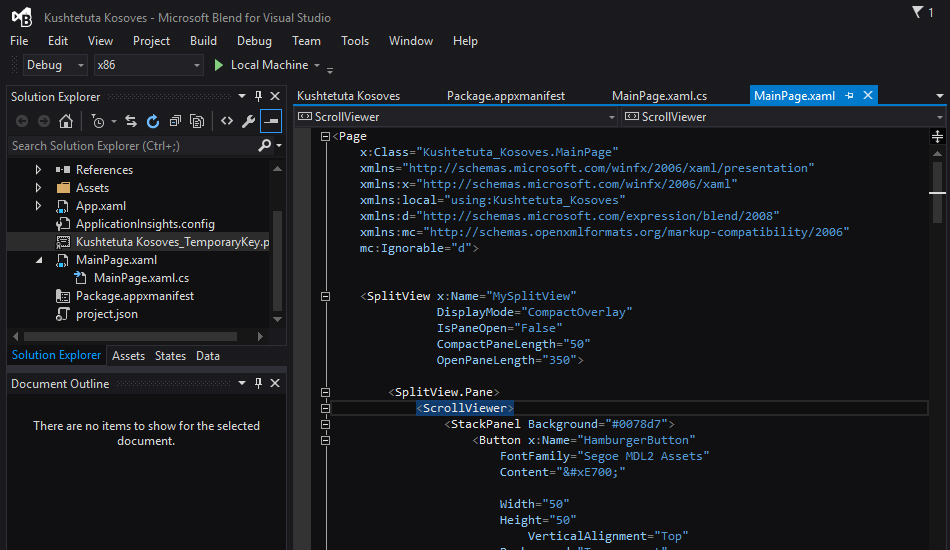Open View Code icon in Solution Explorer
This screenshot has width=950, height=550.
[x=227, y=121]
